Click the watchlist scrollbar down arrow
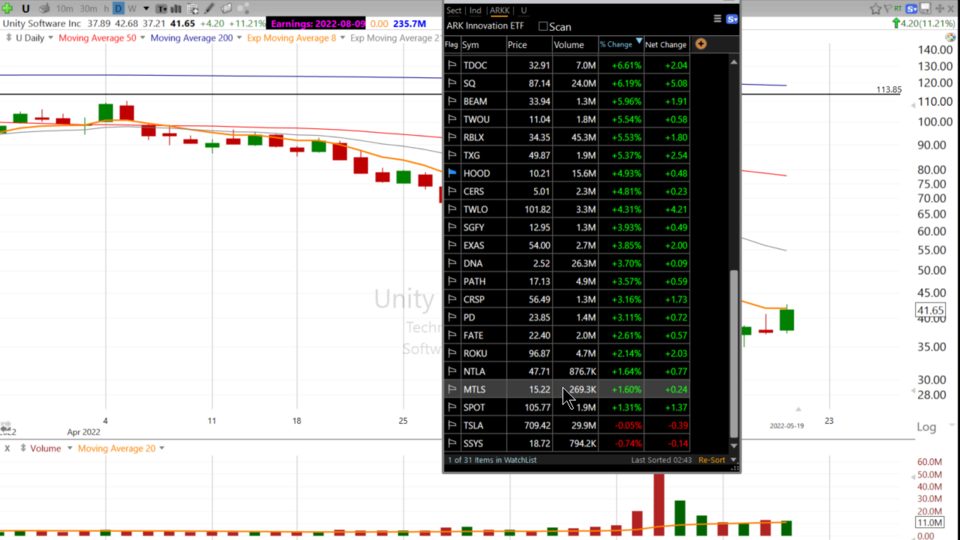The height and width of the screenshot is (540, 960). (733, 446)
